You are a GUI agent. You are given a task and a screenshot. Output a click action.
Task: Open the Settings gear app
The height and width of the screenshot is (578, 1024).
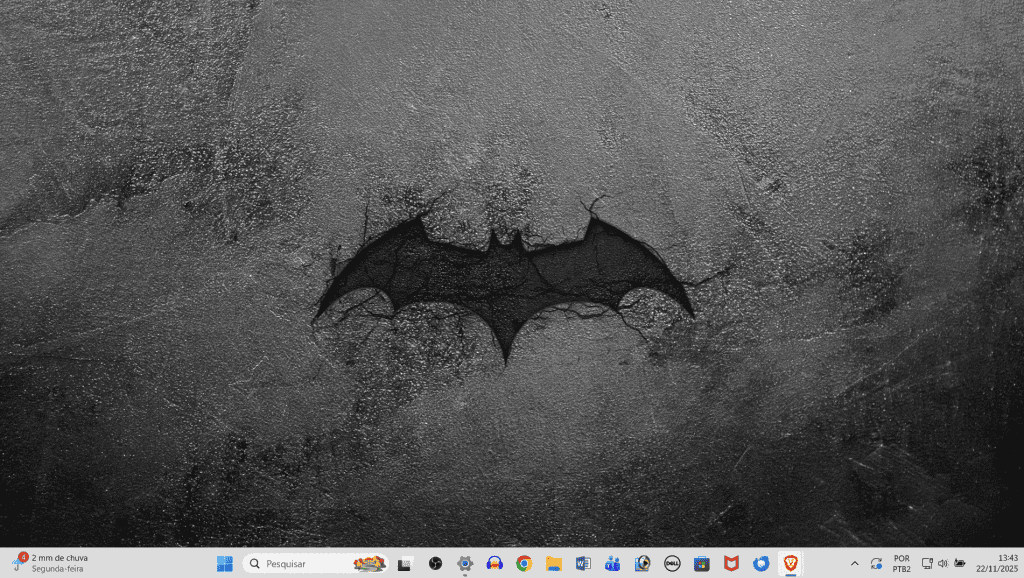465,563
